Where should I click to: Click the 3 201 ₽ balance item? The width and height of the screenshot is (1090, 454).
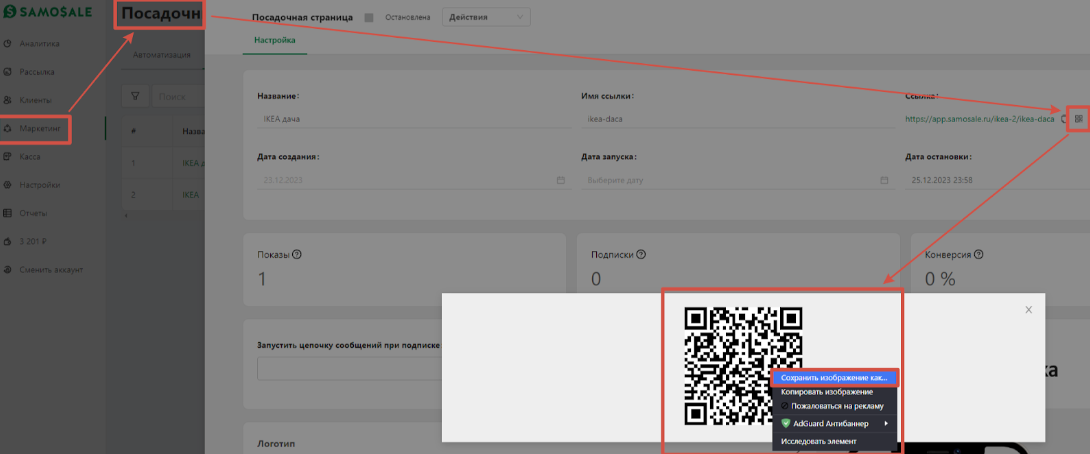[x=31, y=242]
